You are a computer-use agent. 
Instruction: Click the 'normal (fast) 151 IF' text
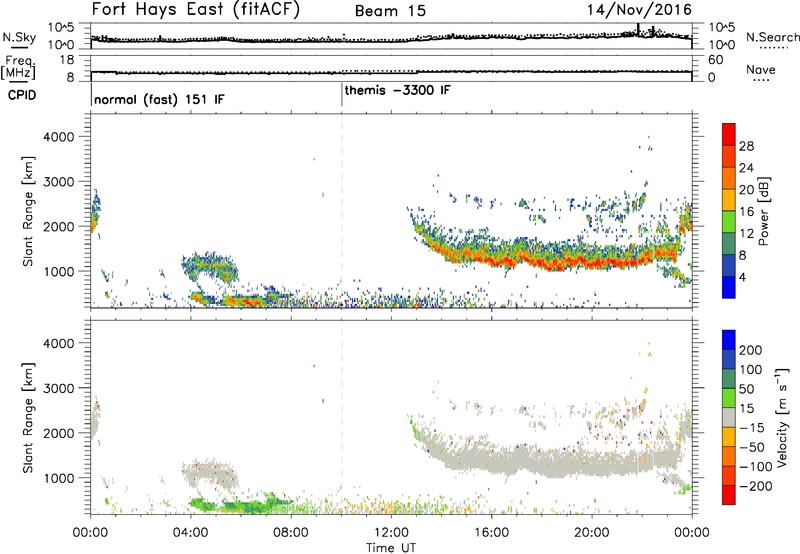coord(159,99)
